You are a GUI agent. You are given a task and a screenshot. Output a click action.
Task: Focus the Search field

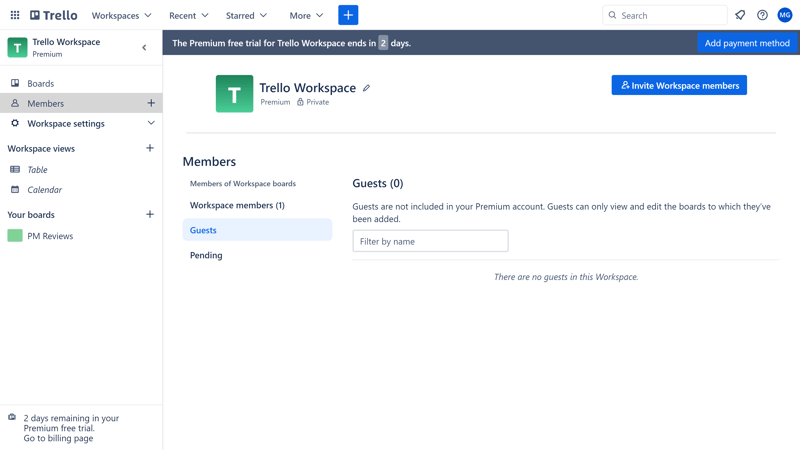665,15
